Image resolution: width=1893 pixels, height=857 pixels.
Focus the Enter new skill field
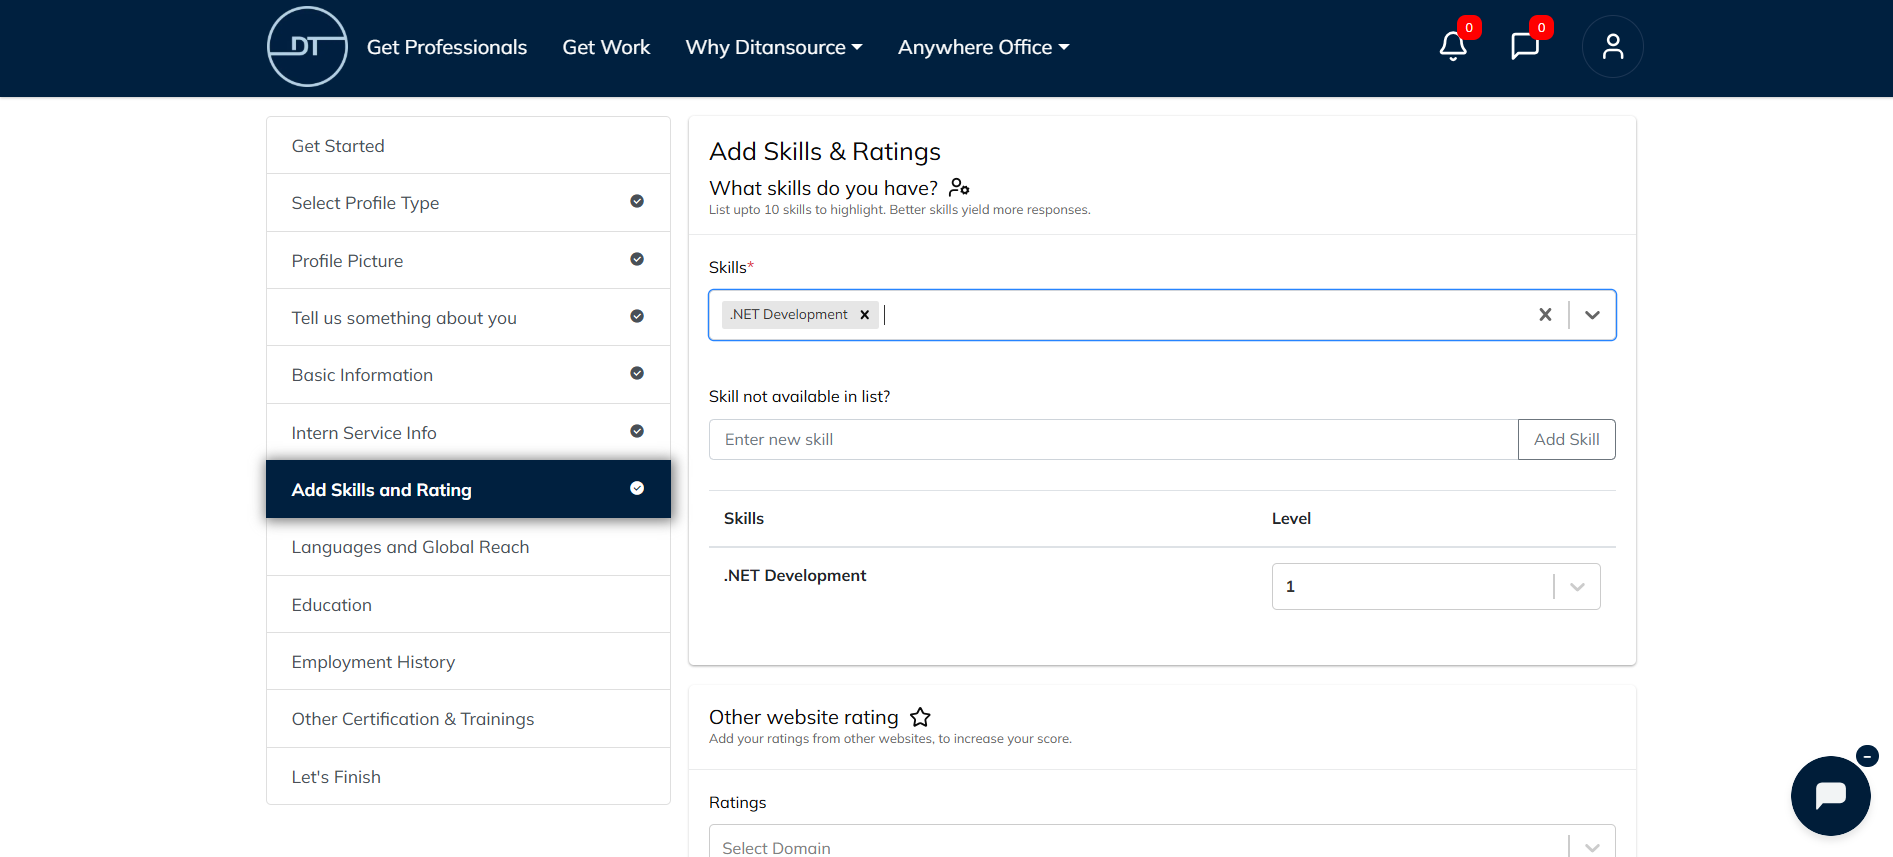[x=1113, y=439]
